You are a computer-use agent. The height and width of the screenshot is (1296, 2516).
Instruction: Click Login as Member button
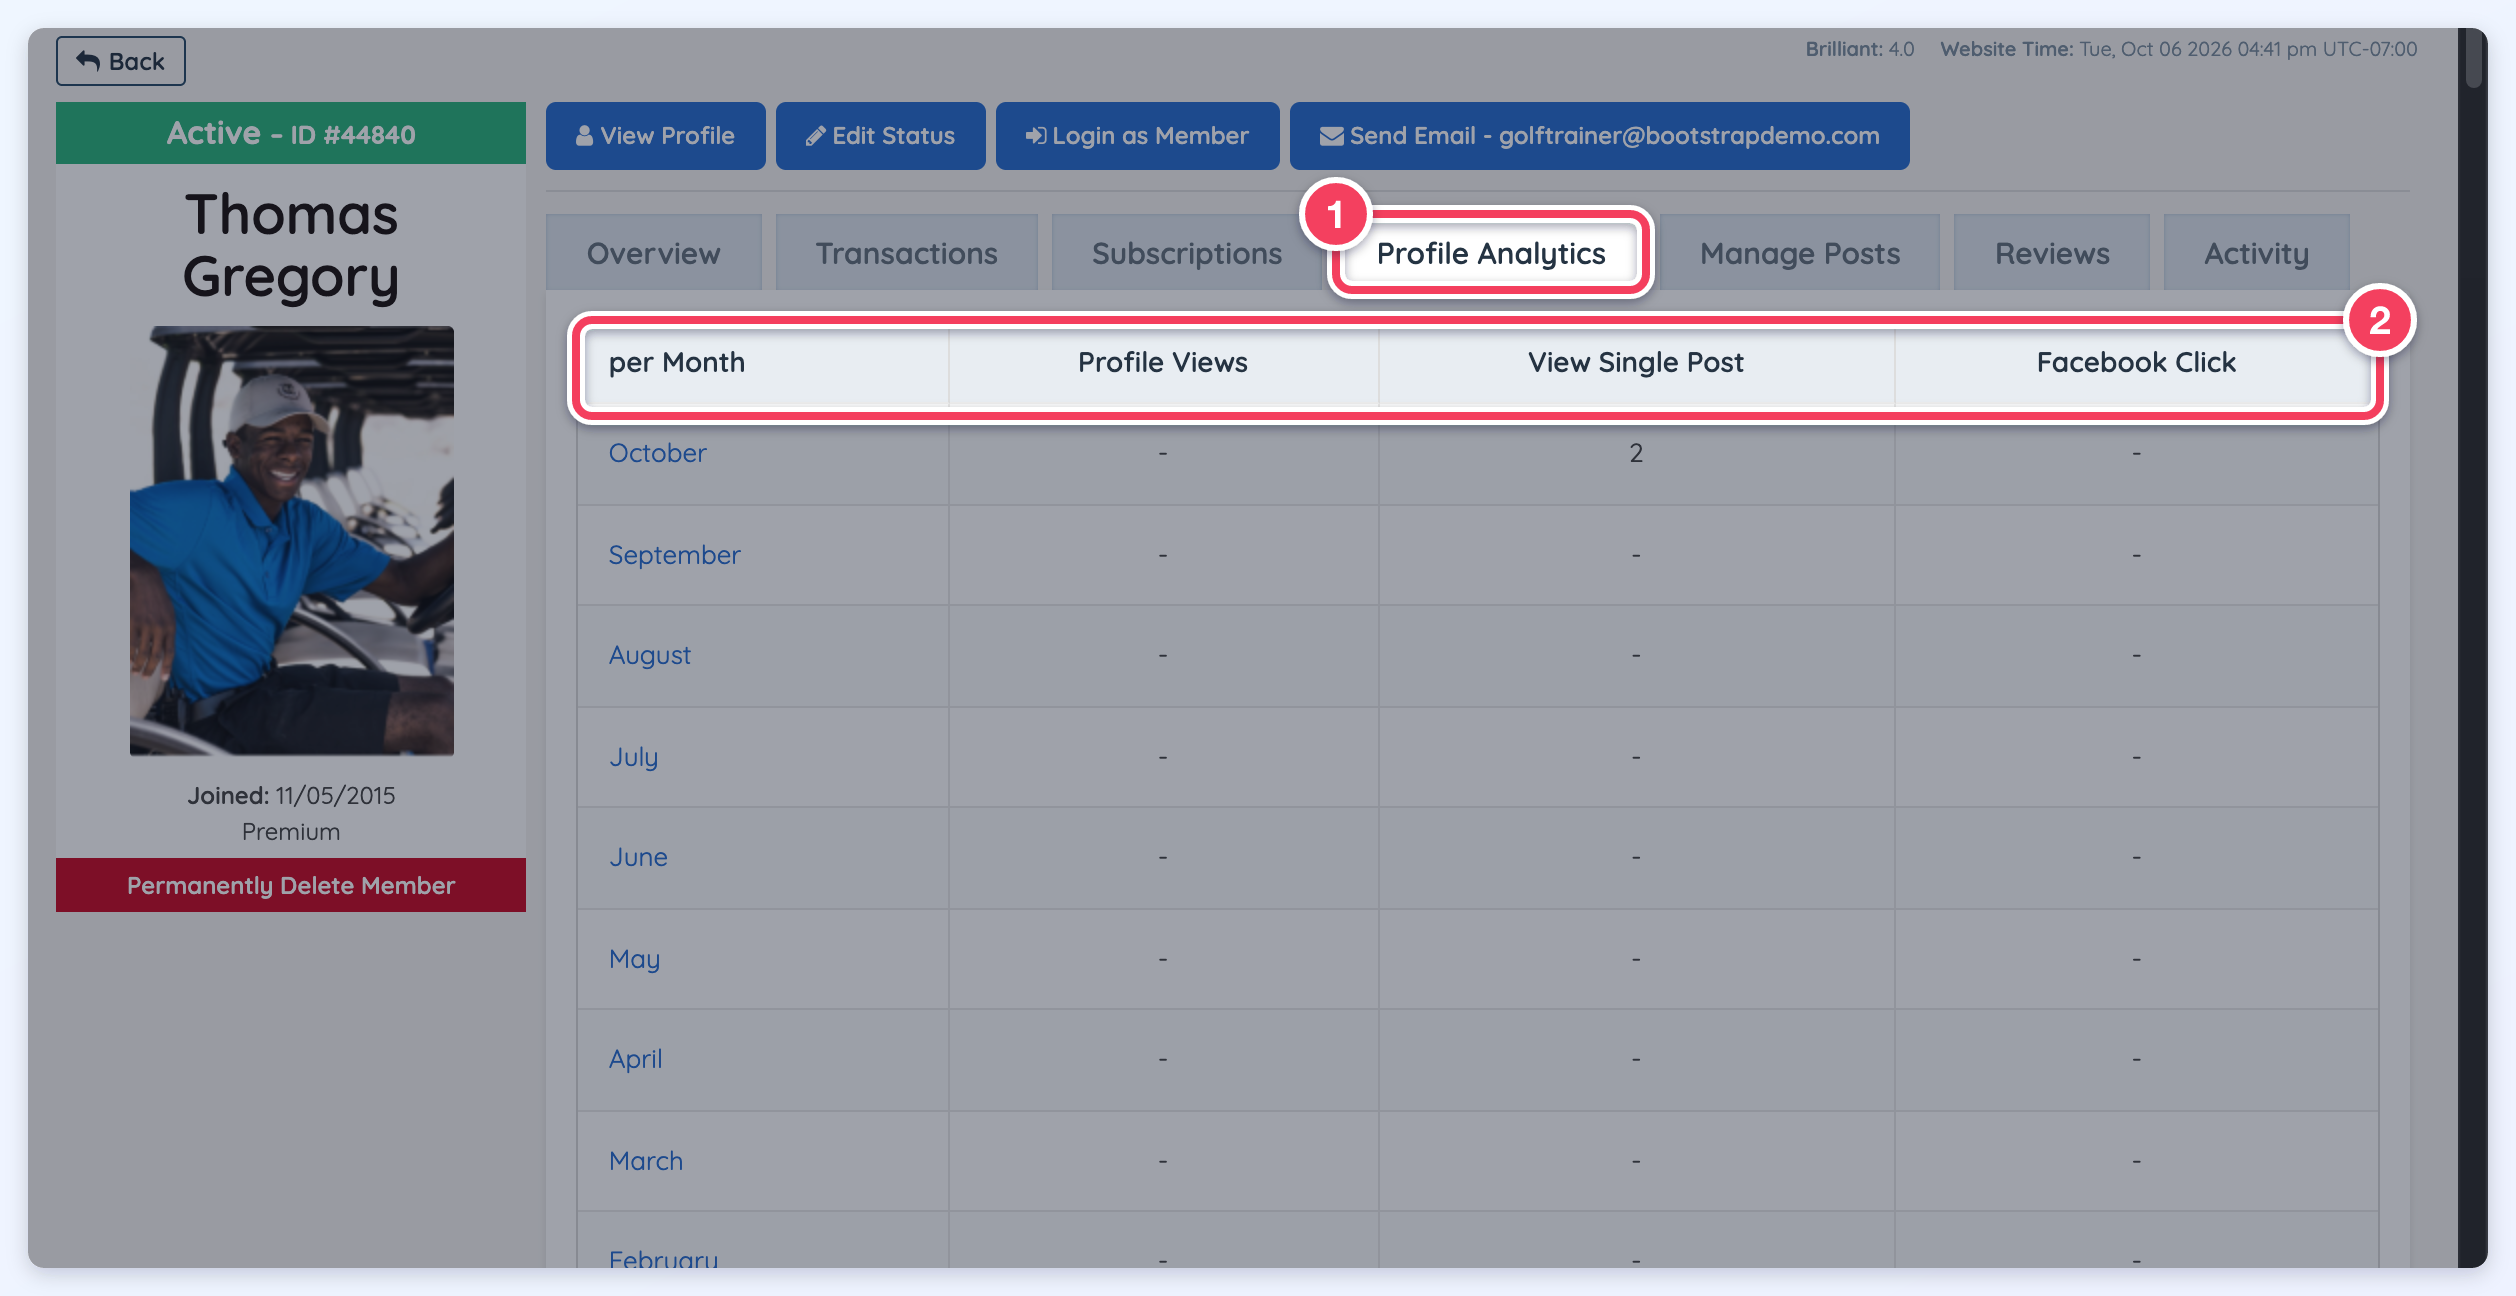coord(1137,136)
